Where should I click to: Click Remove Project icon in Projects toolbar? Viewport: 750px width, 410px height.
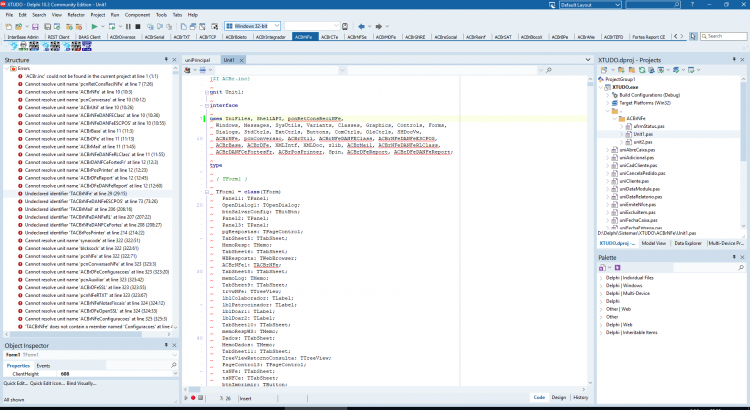pyautogui.click(x=631, y=70)
